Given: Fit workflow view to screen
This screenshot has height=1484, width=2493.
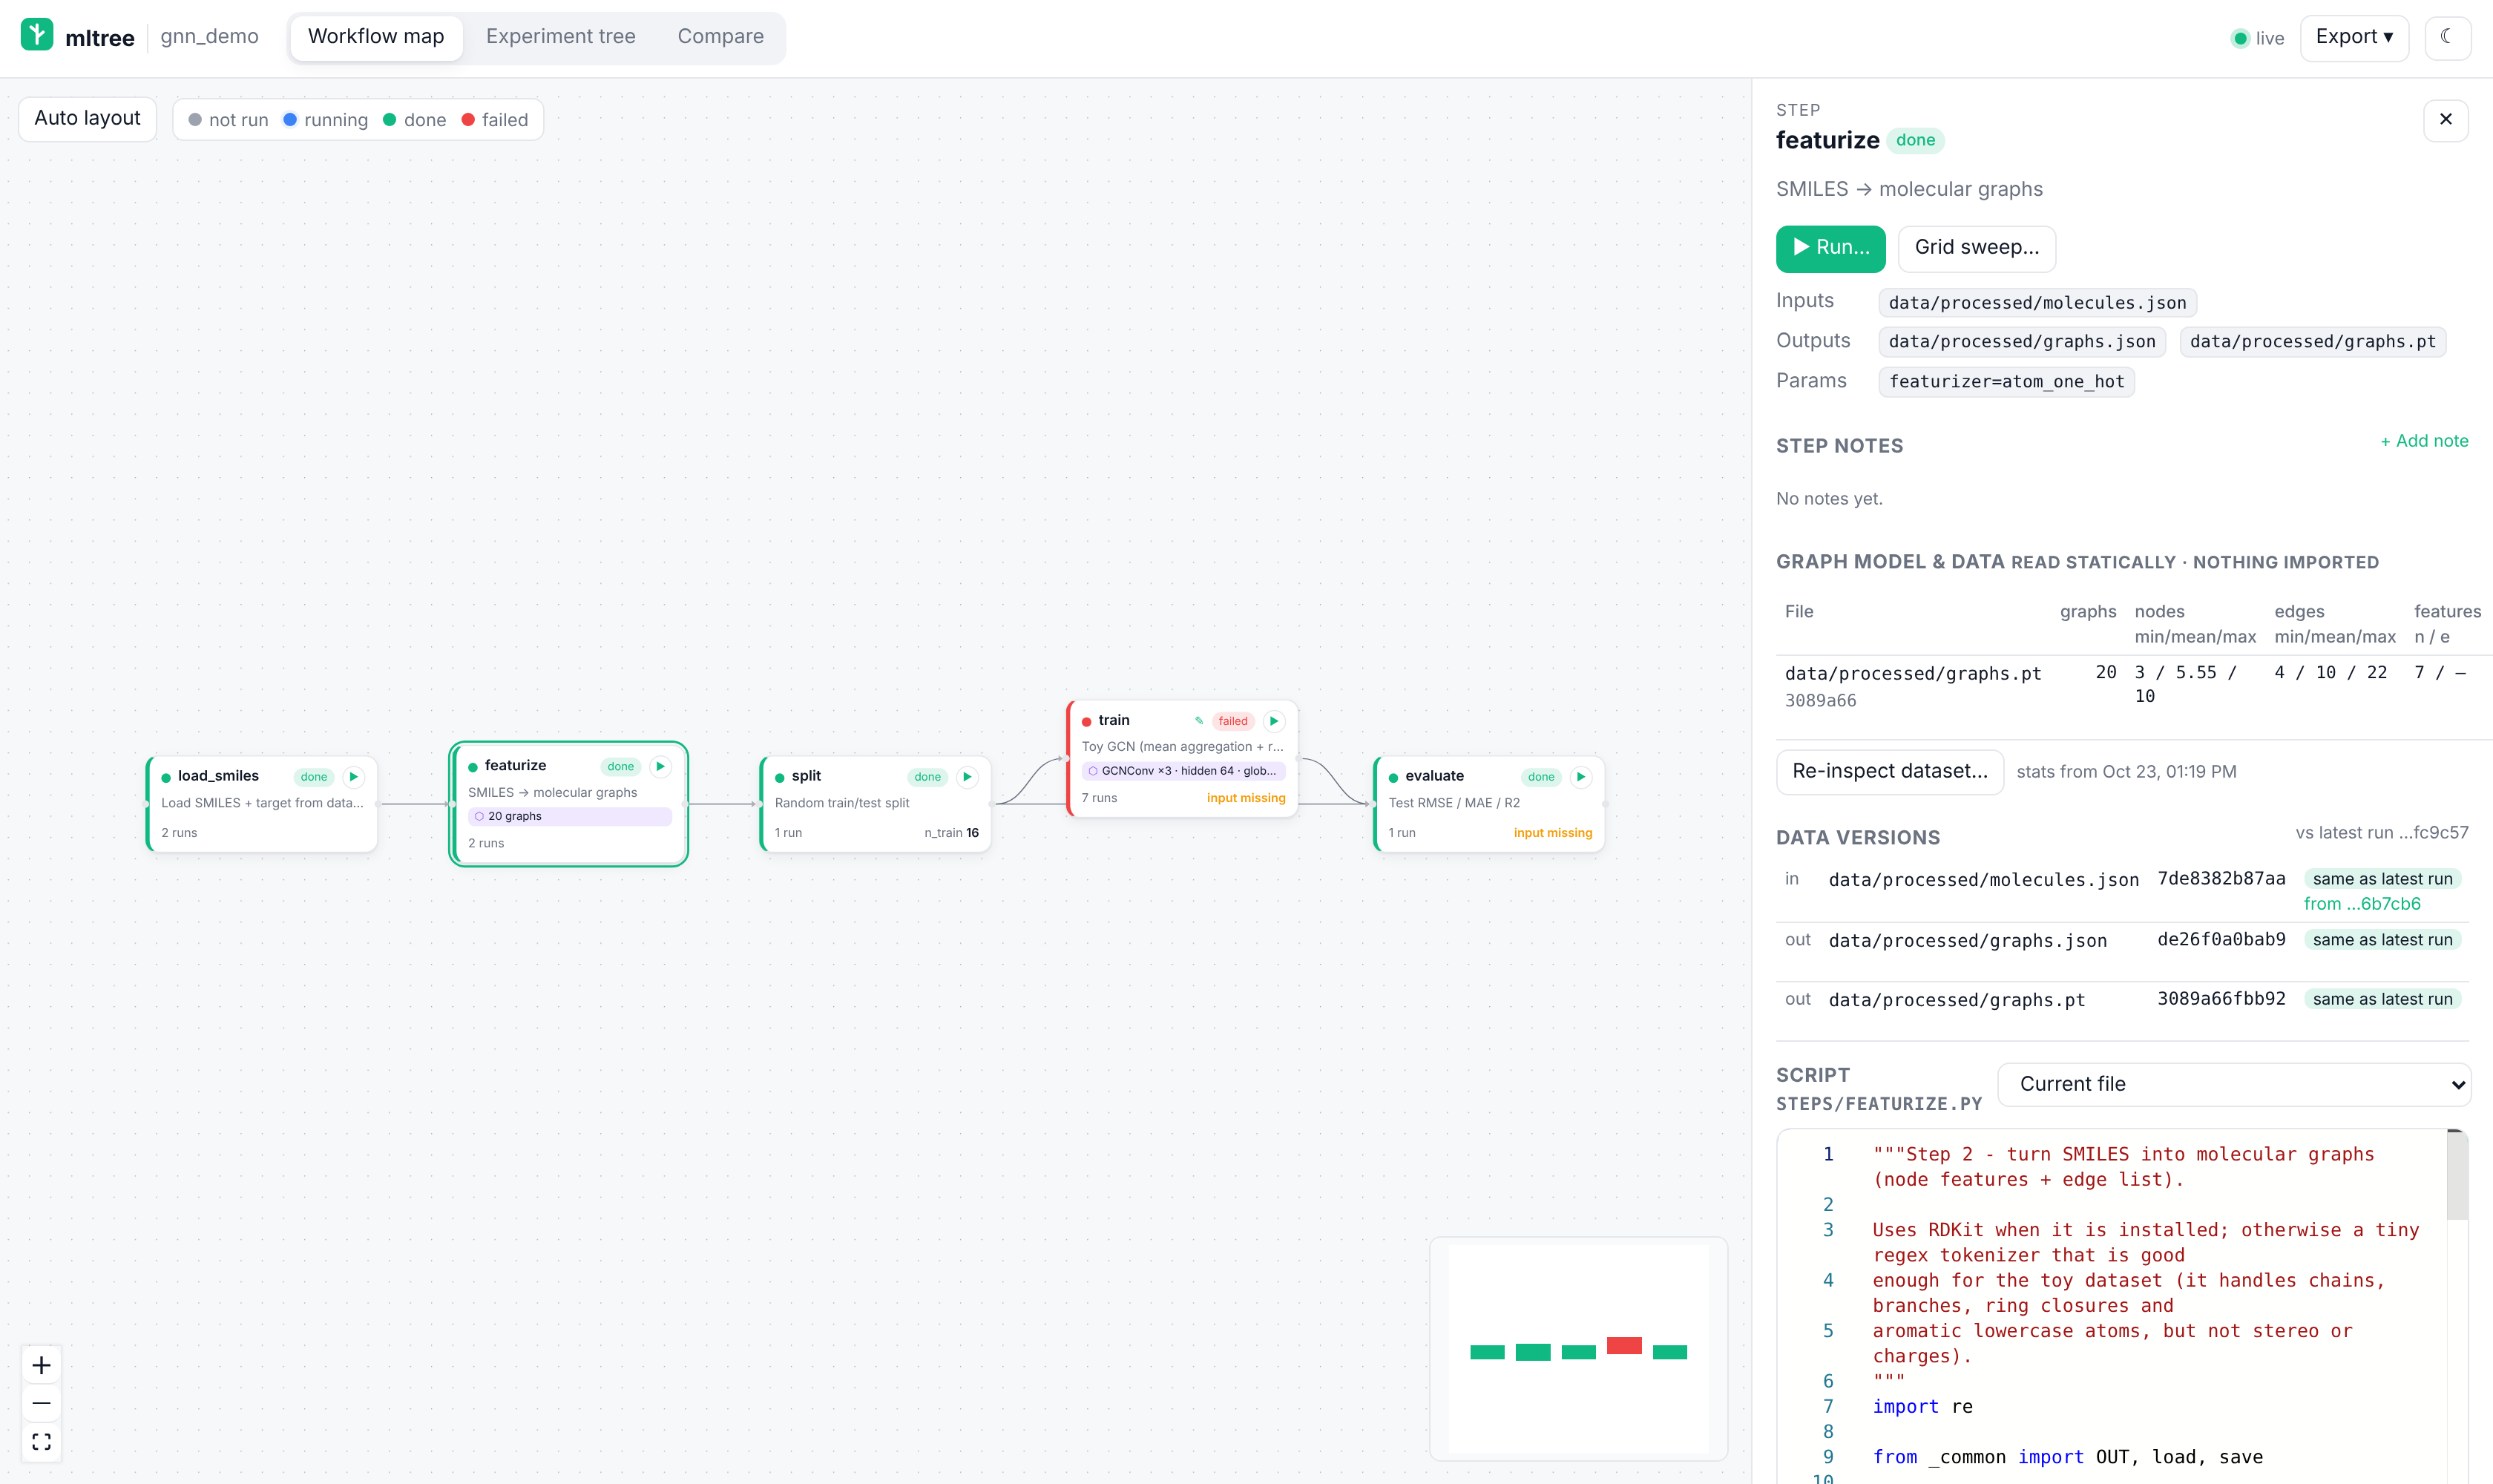Looking at the screenshot, I should 41,1441.
